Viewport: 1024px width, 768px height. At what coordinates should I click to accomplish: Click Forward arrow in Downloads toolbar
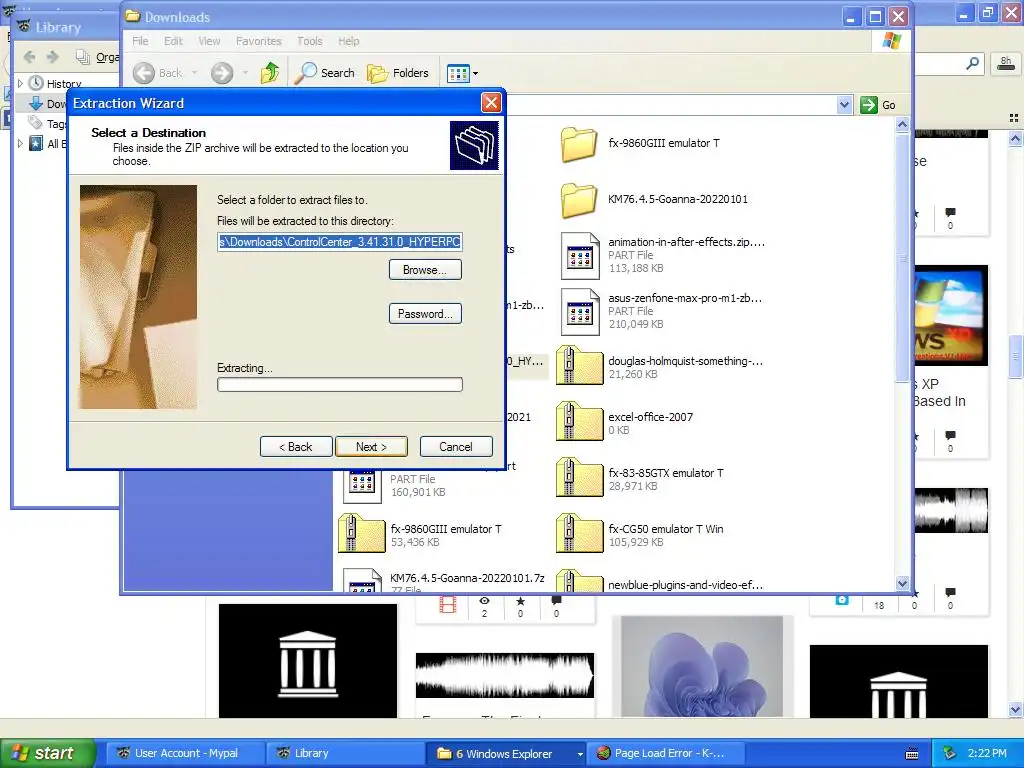point(222,73)
